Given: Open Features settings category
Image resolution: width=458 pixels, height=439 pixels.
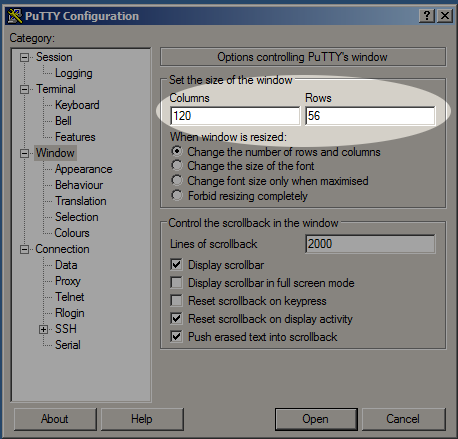Looking at the screenshot, I should coord(75,137).
